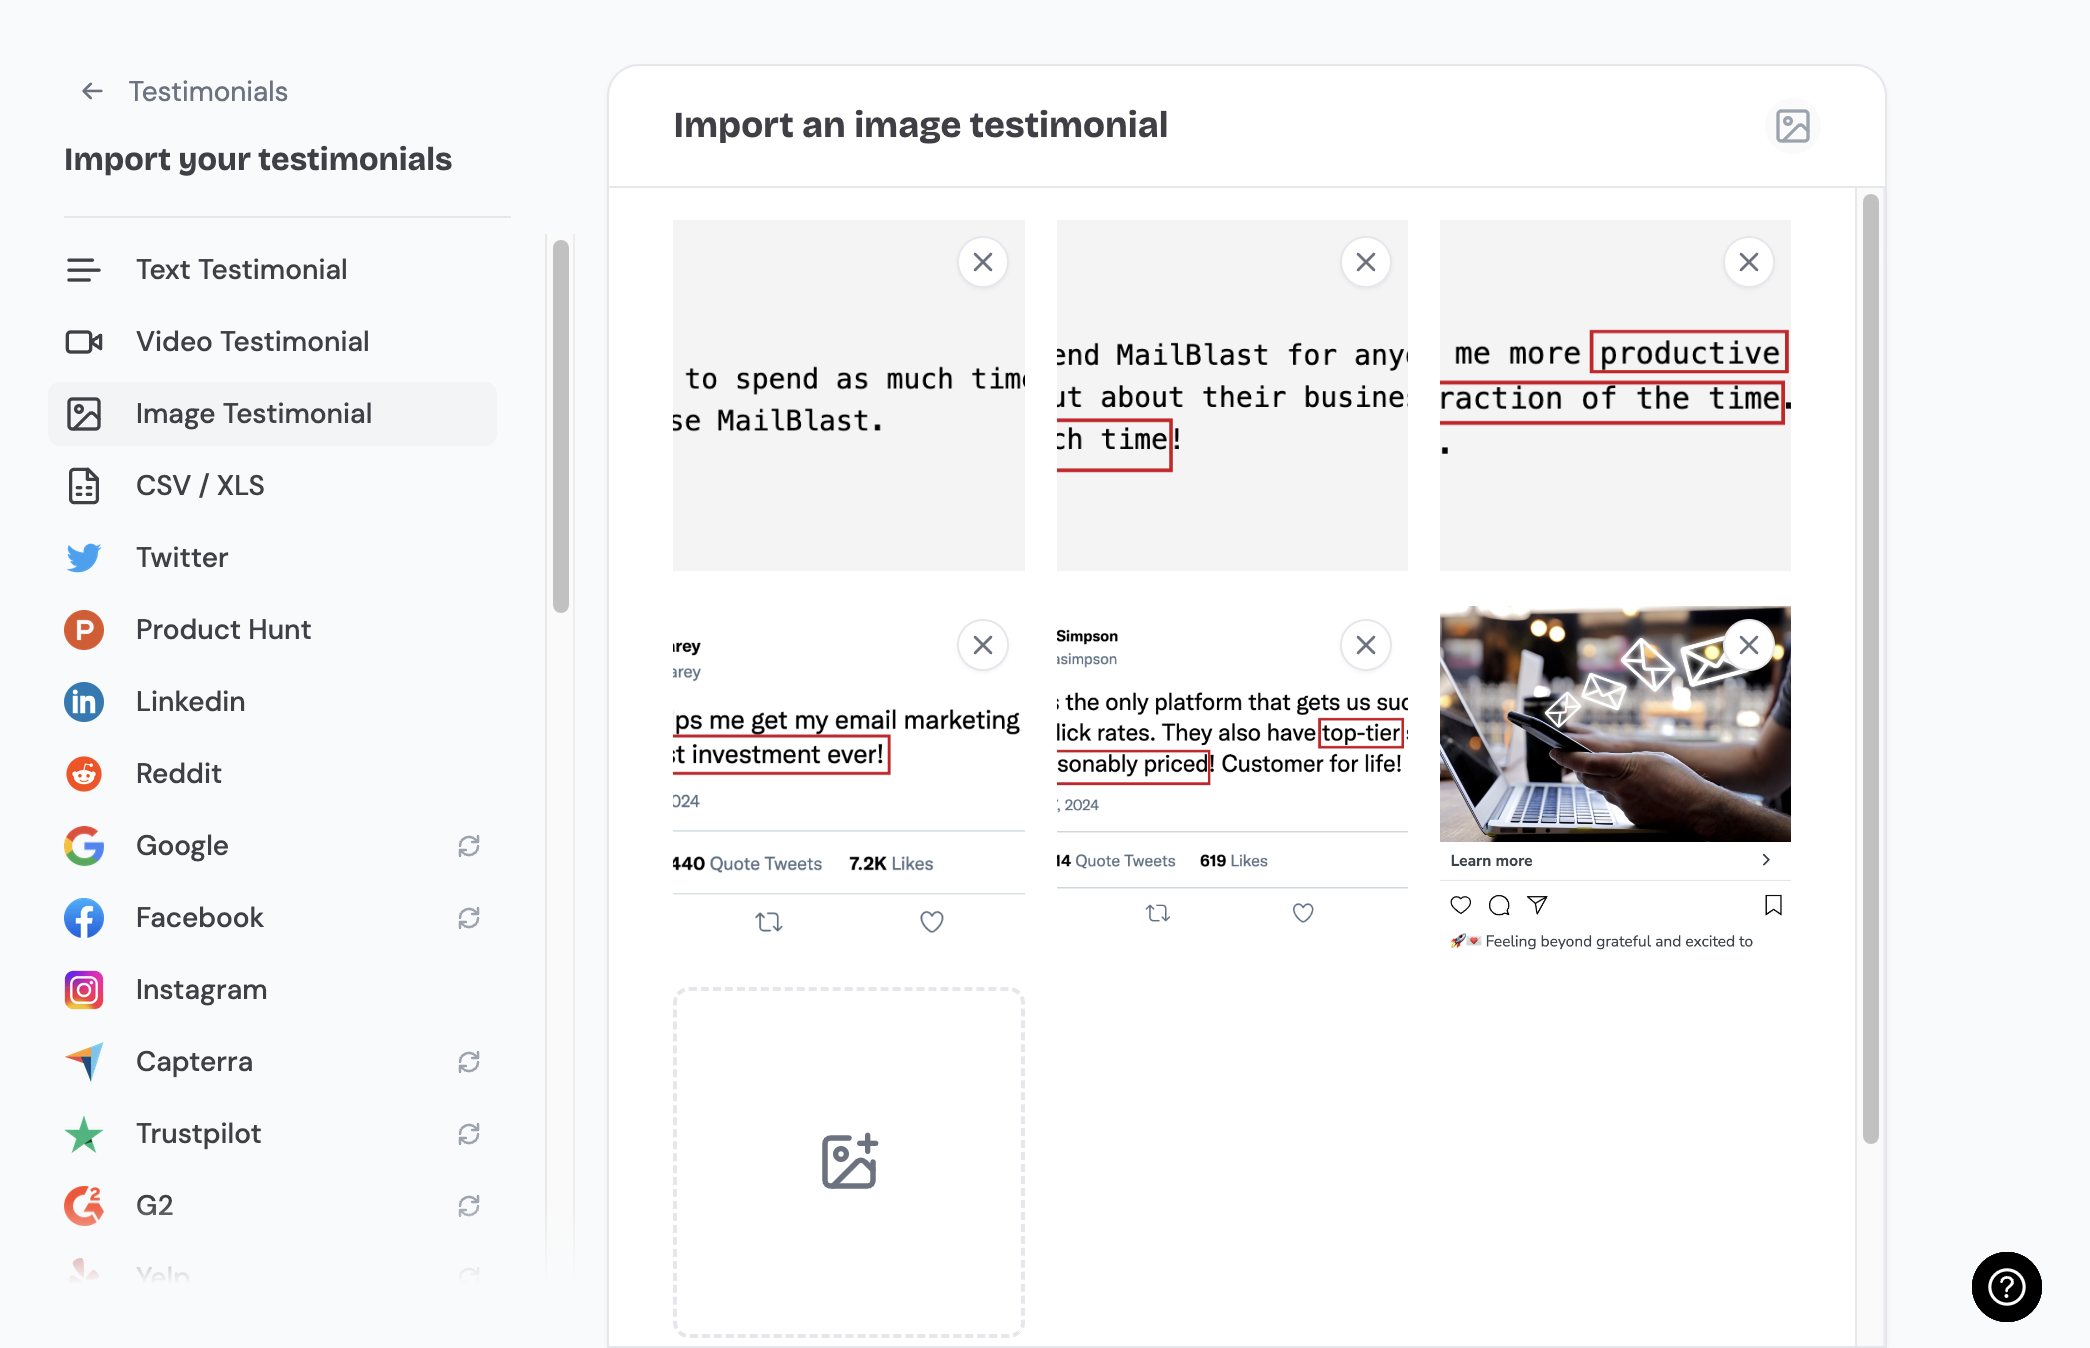Screen dimensions: 2090x1348
Task: Remove the 'to spend as much time' image
Action: click(983, 262)
